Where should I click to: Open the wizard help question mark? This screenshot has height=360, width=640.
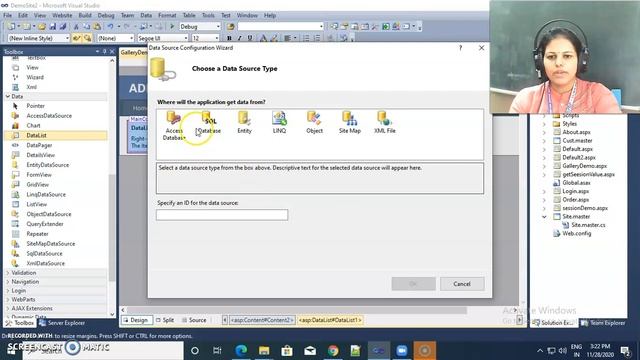tap(460, 48)
